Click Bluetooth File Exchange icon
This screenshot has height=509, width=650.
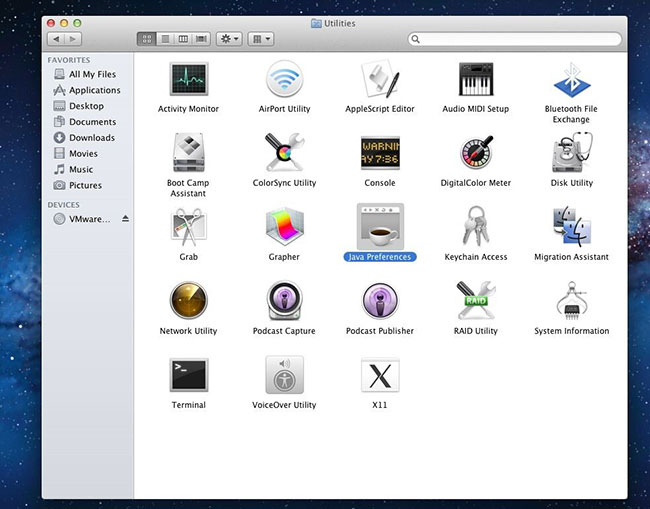coord(571,80)
